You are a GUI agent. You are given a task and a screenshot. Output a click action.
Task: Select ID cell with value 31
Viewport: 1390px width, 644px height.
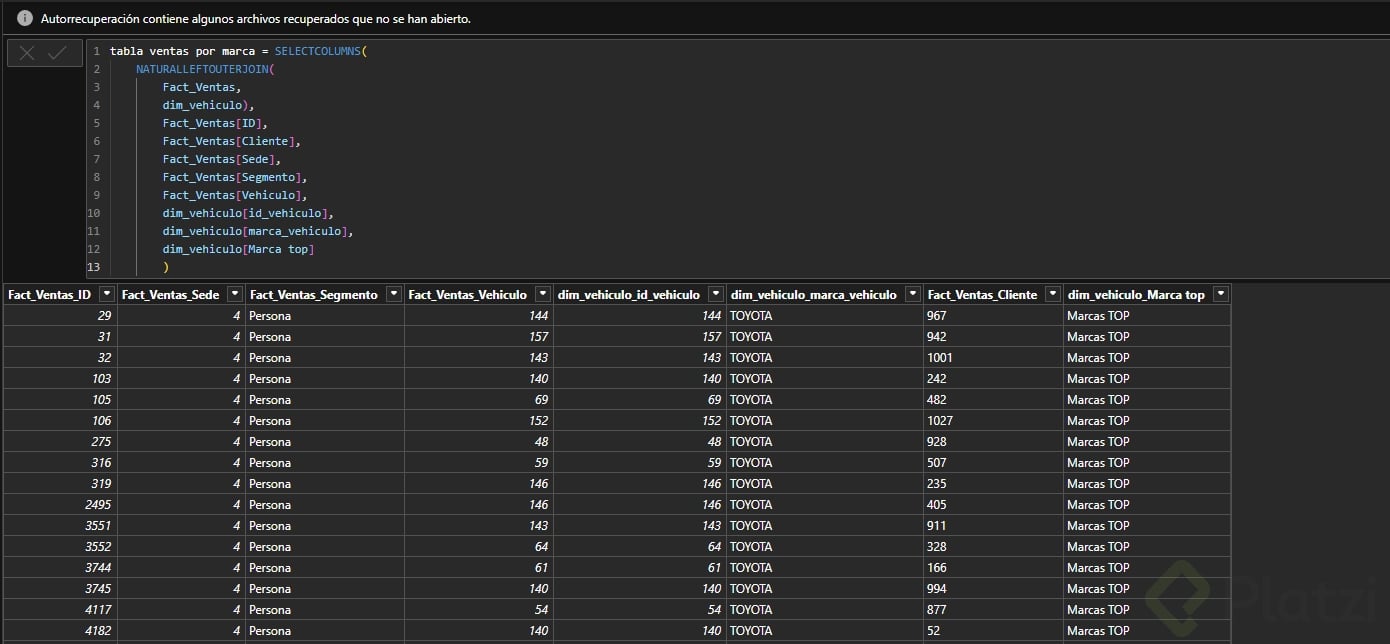(x=60, y=336)
